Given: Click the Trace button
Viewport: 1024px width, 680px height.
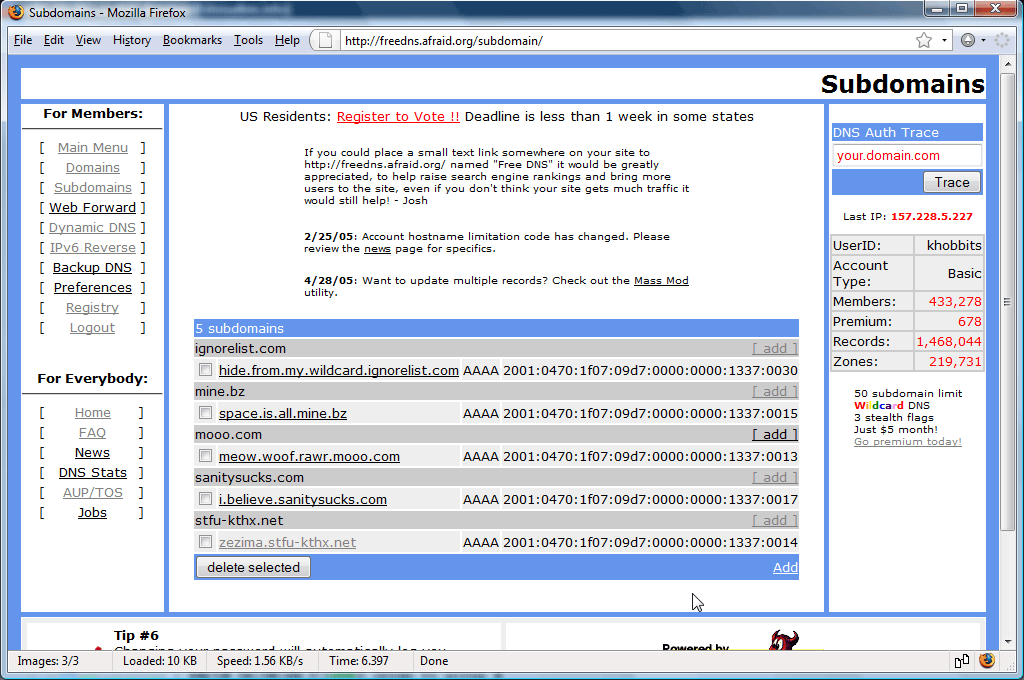Looking at the screenshot, I should 952,182.
